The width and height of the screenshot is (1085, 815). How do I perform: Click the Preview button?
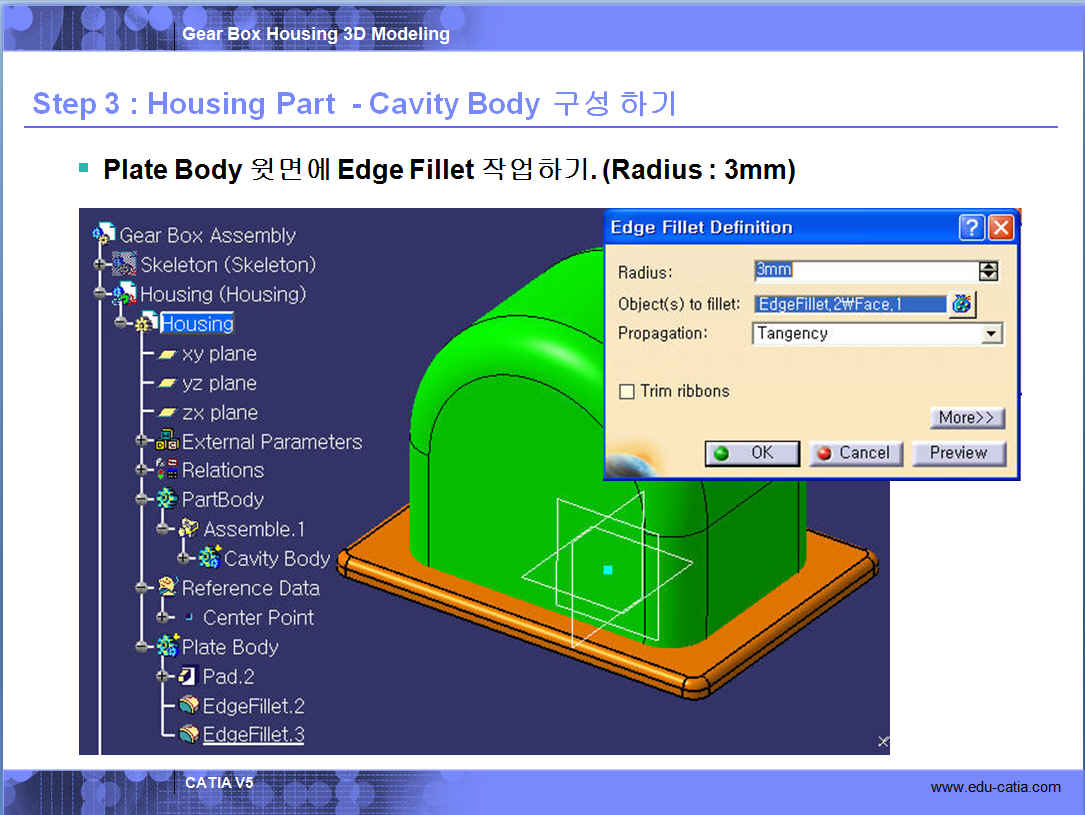coord(958,453)
